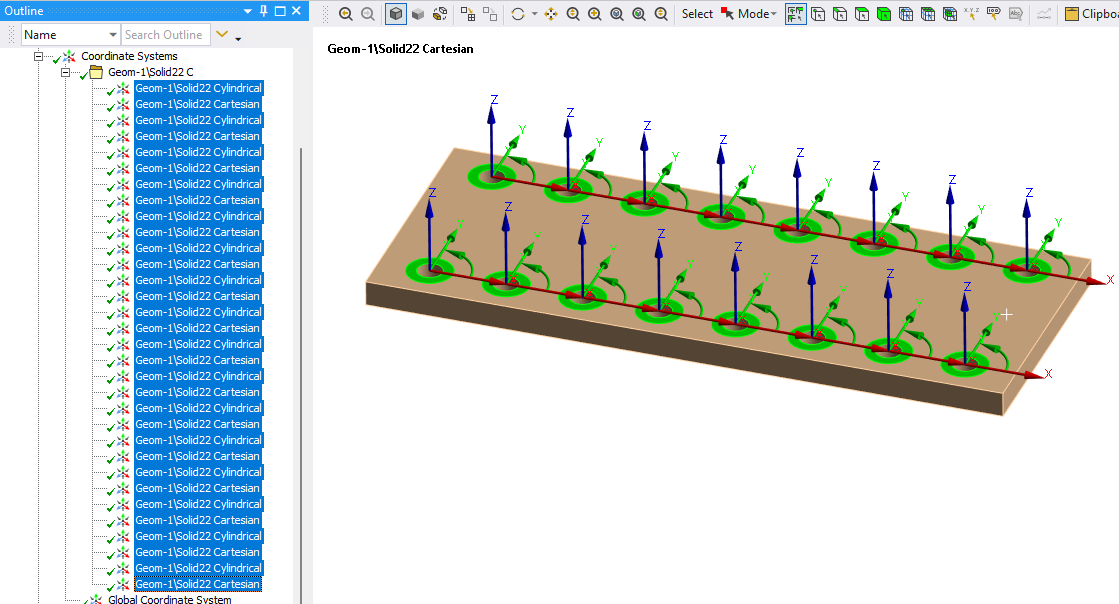Click the Zoom to Fit icon
This screenshot has width=1119, height=604.
pos(616,14)
